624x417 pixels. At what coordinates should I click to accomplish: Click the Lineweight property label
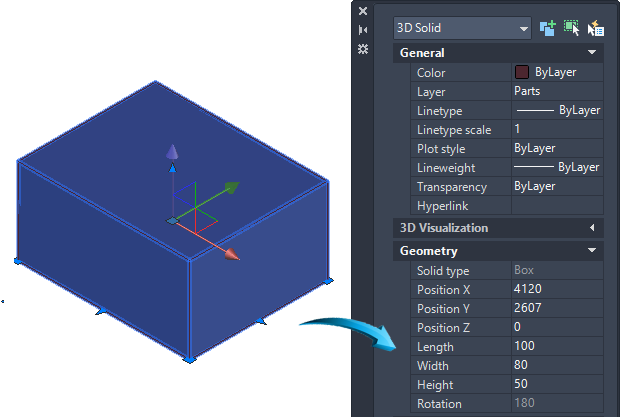[446, 168]
